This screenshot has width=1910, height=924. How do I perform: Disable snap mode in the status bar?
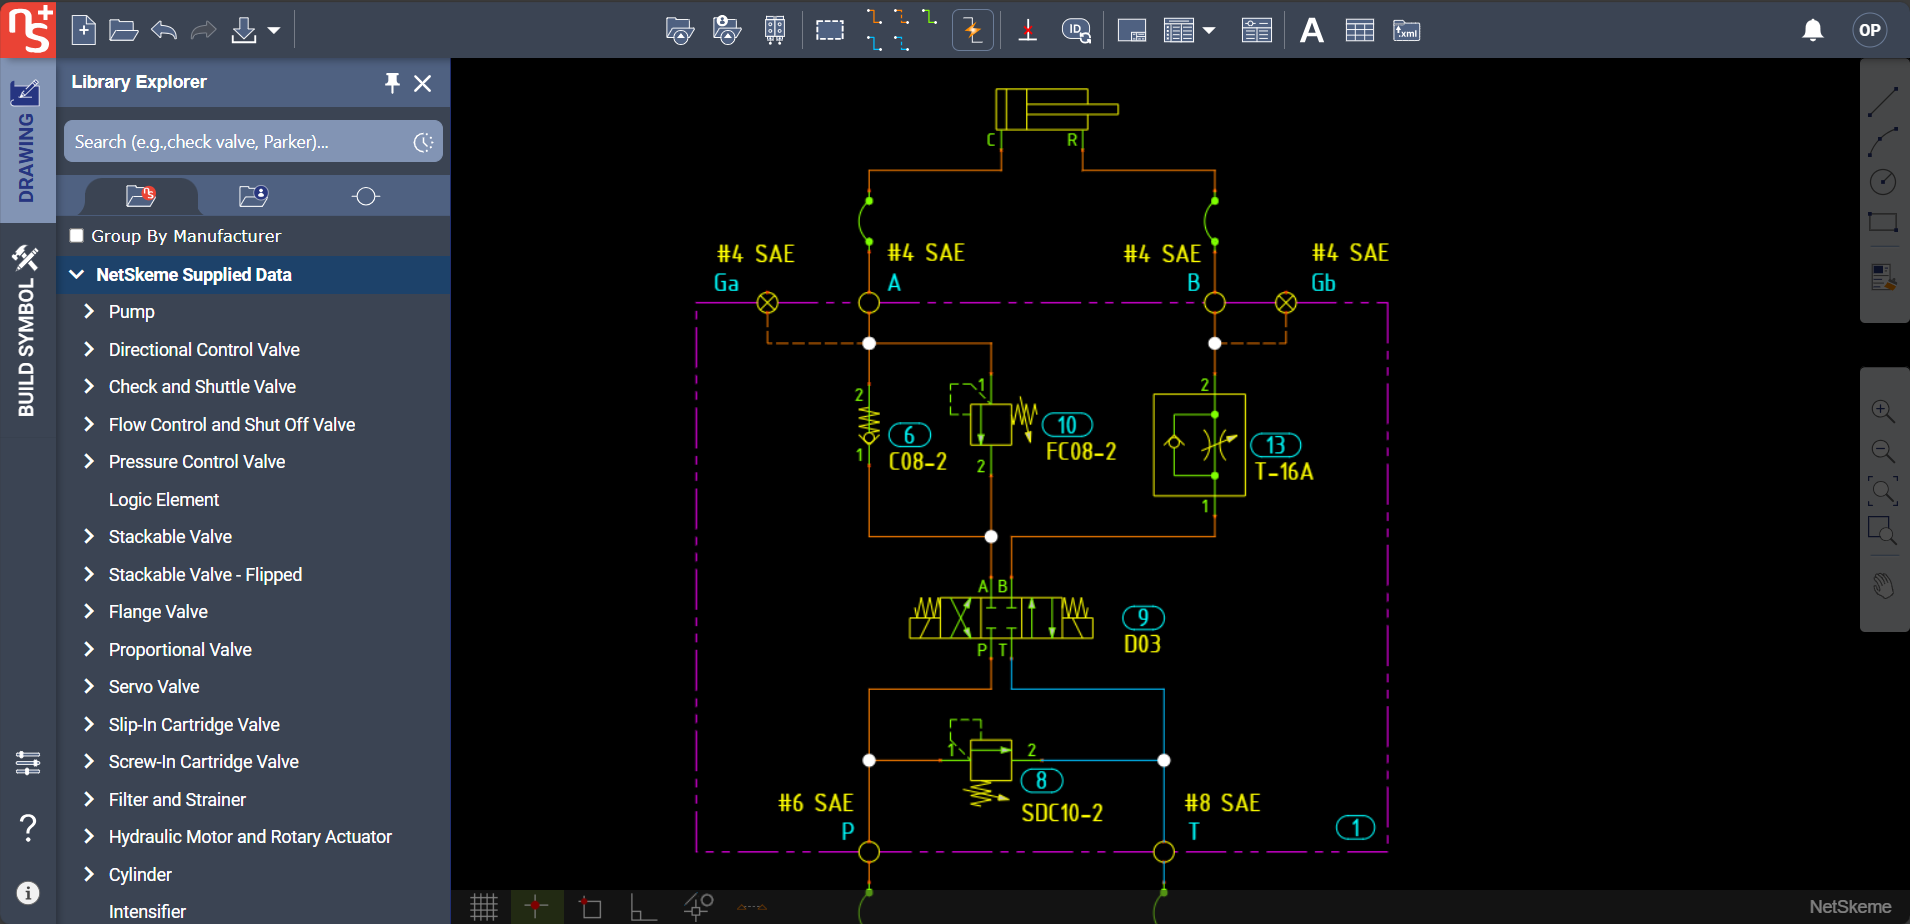click(x=537, y=907)
